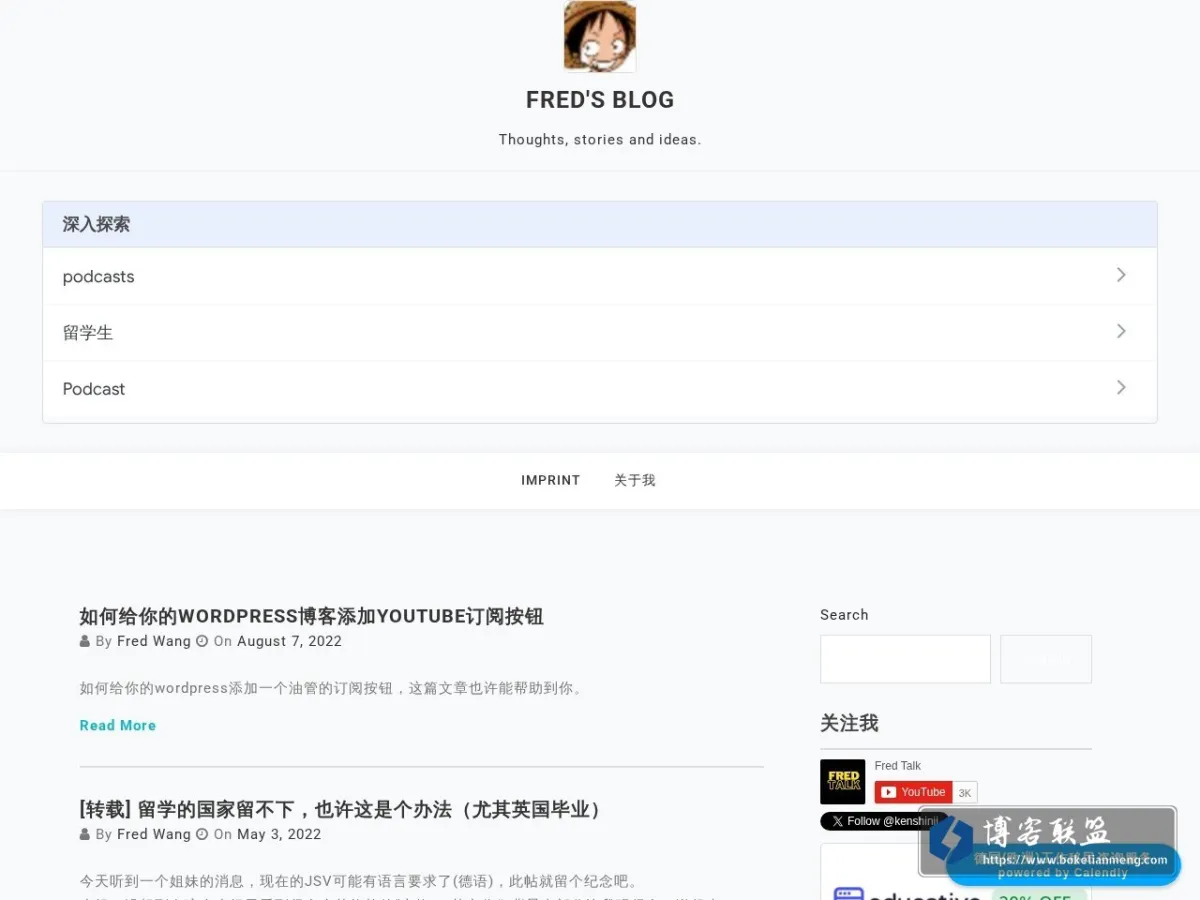Go to the IMPRINT menu item
The width and height of the screenshot is (1200, 900).
click(x=551, y=480)
